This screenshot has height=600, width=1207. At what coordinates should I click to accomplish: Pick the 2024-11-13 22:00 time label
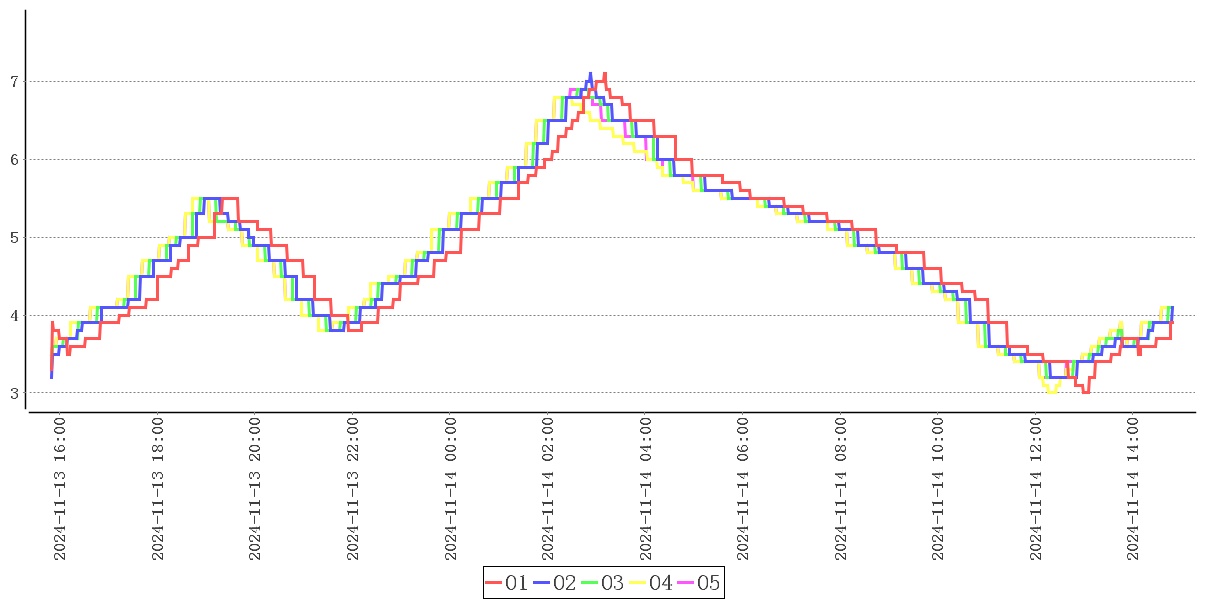tap(353, 490)
